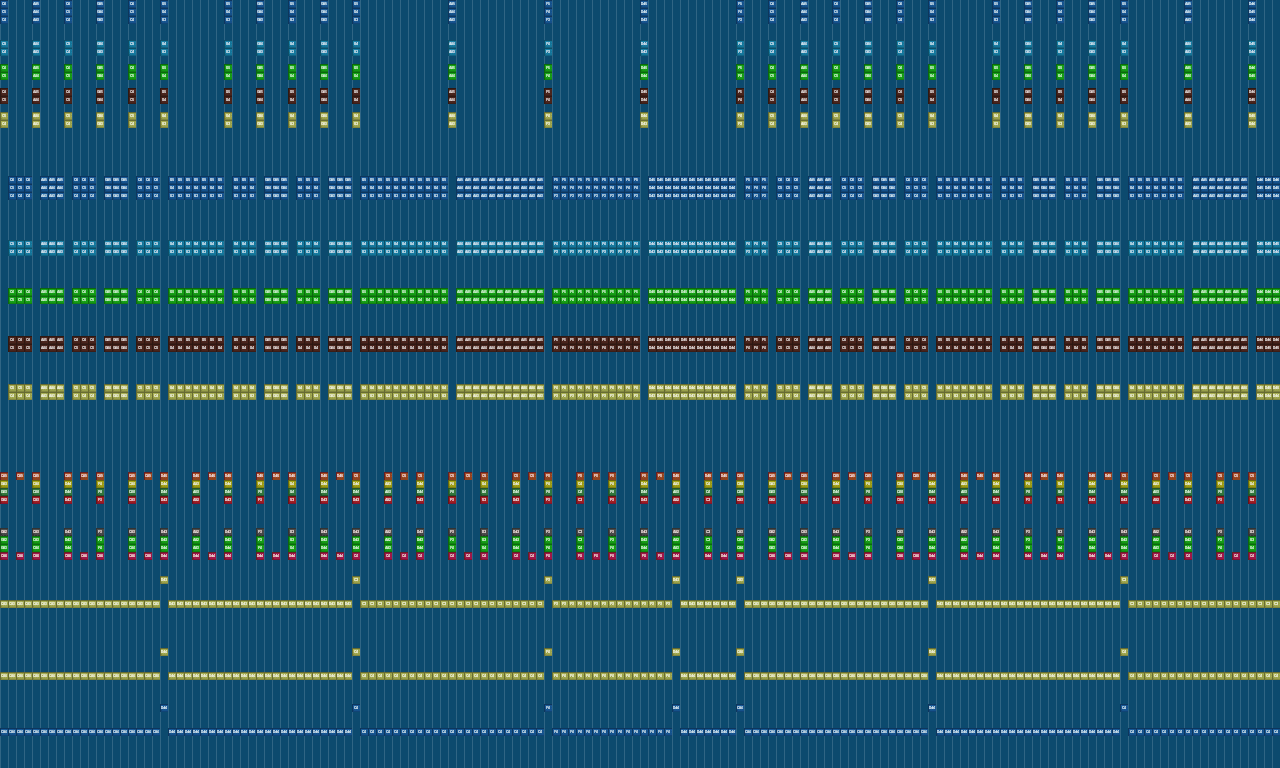1280x768 pixels.
Task: Click the first isolated yellow note between the two long yellow rows
Action: tap(164, 652)
